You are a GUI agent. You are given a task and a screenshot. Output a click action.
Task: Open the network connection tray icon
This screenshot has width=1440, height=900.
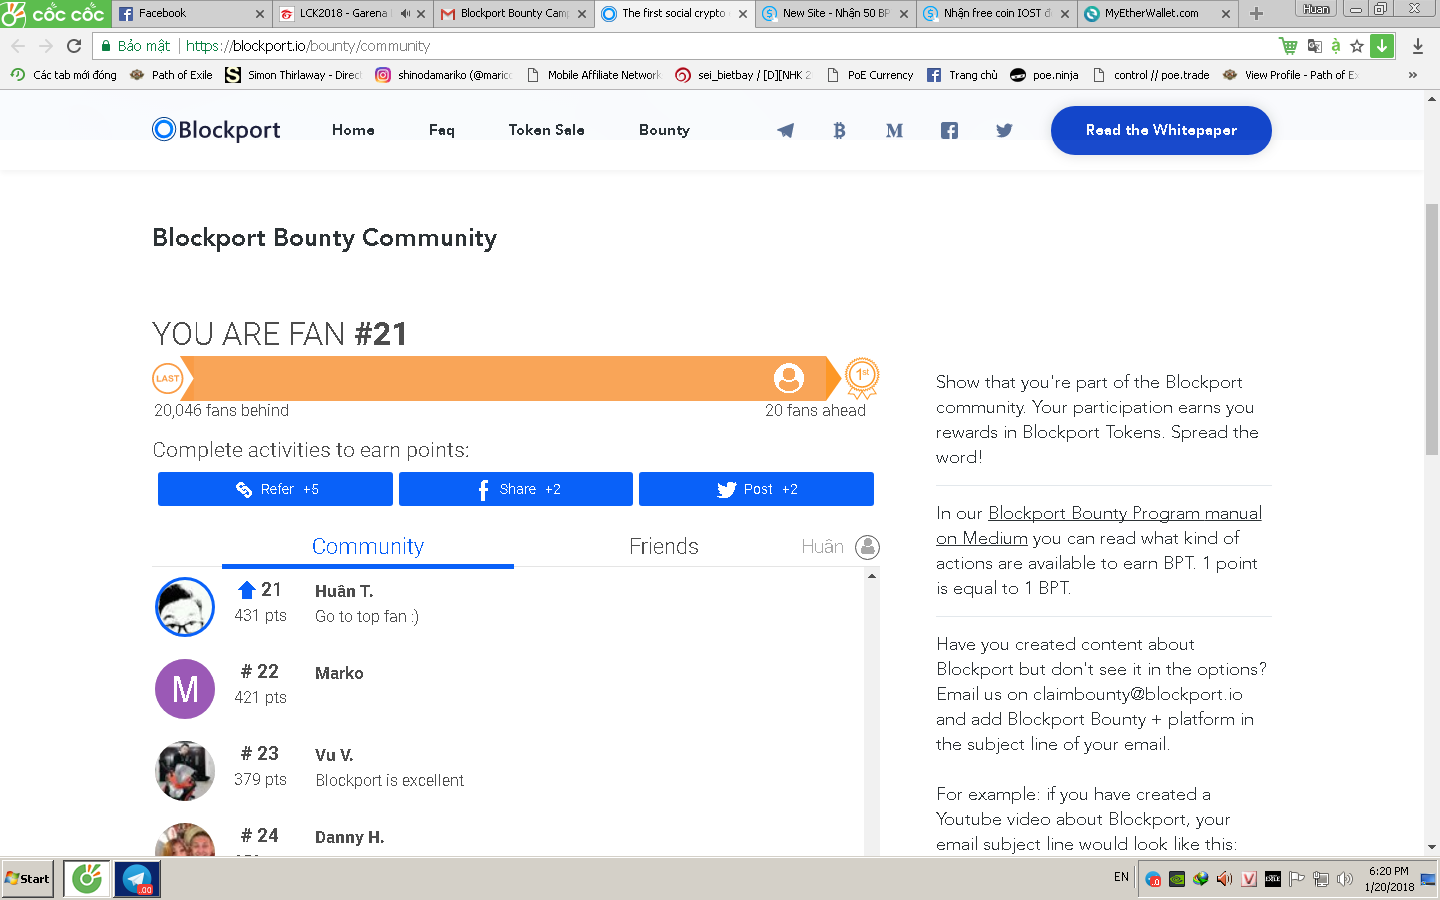1321,879
